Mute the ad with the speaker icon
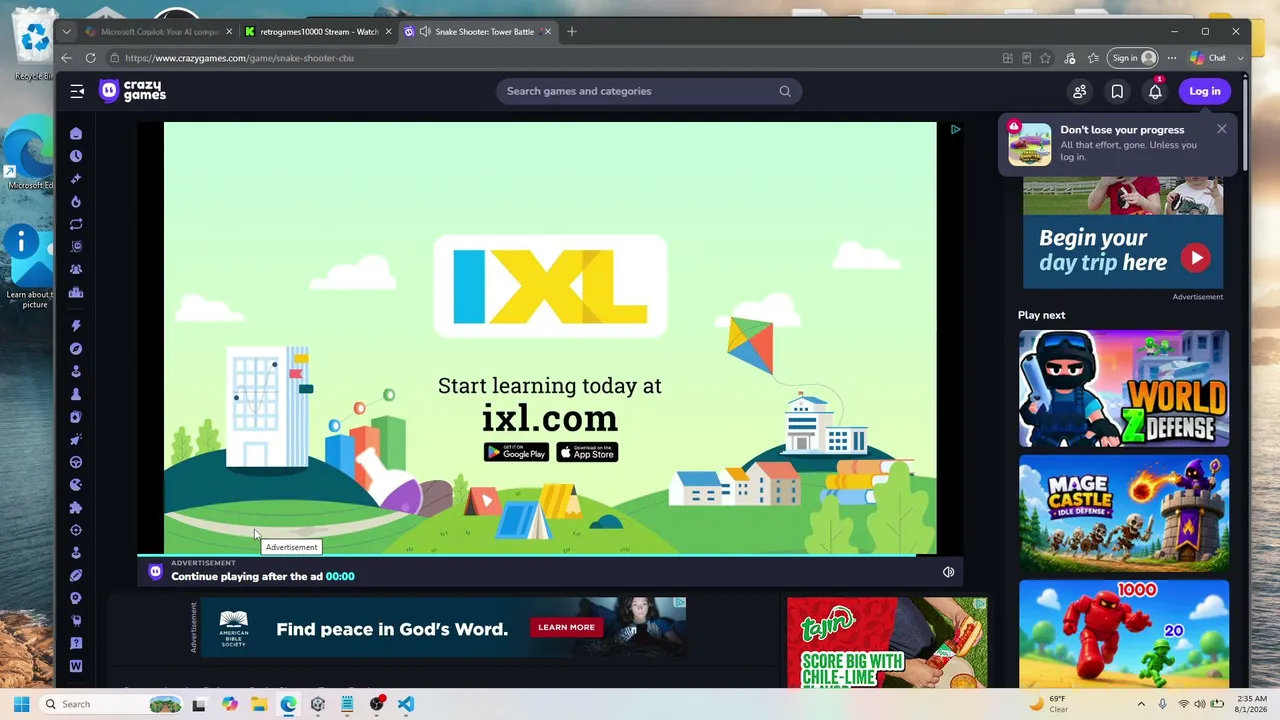 948,572
